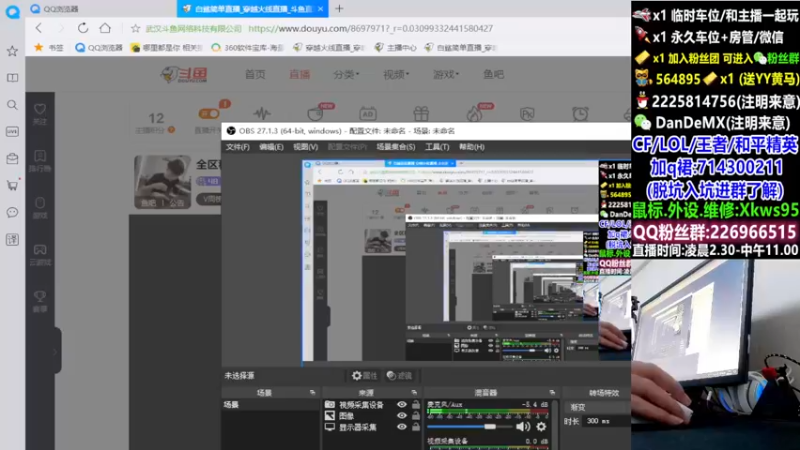This screenshot has width=800, height=450.
Task: Open the 360软件宝库 bookmark
Action: (247, 47)
